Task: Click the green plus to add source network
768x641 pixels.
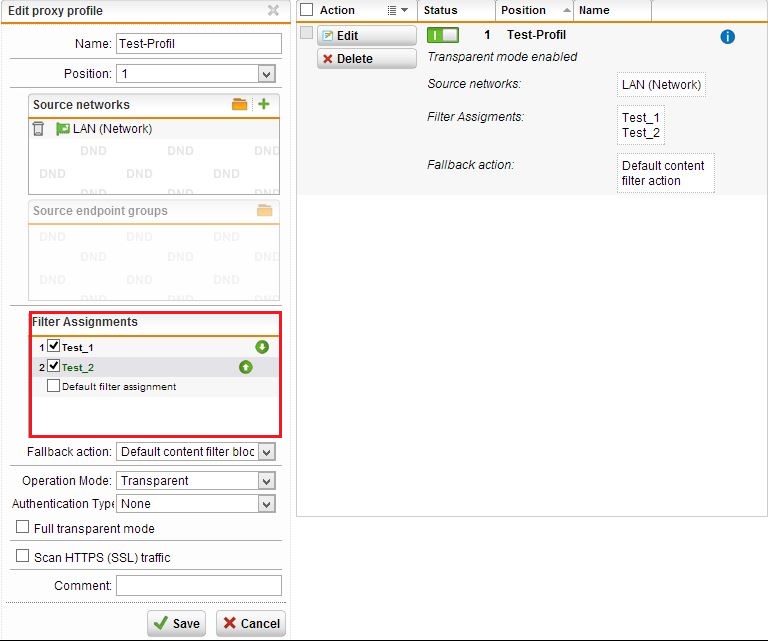Action: [x=264, y=104]
